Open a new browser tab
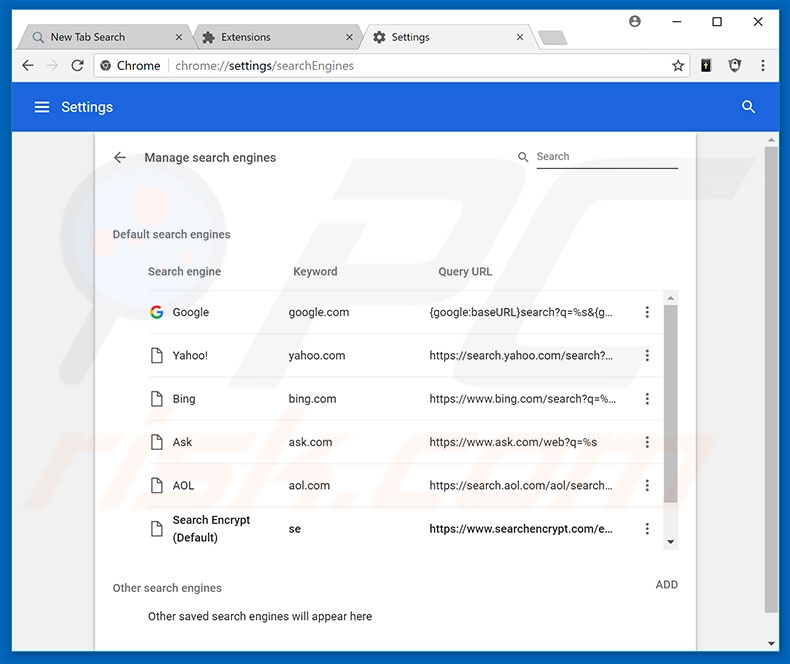This screenshot has height=664, width=790. (x=552, y=37)
